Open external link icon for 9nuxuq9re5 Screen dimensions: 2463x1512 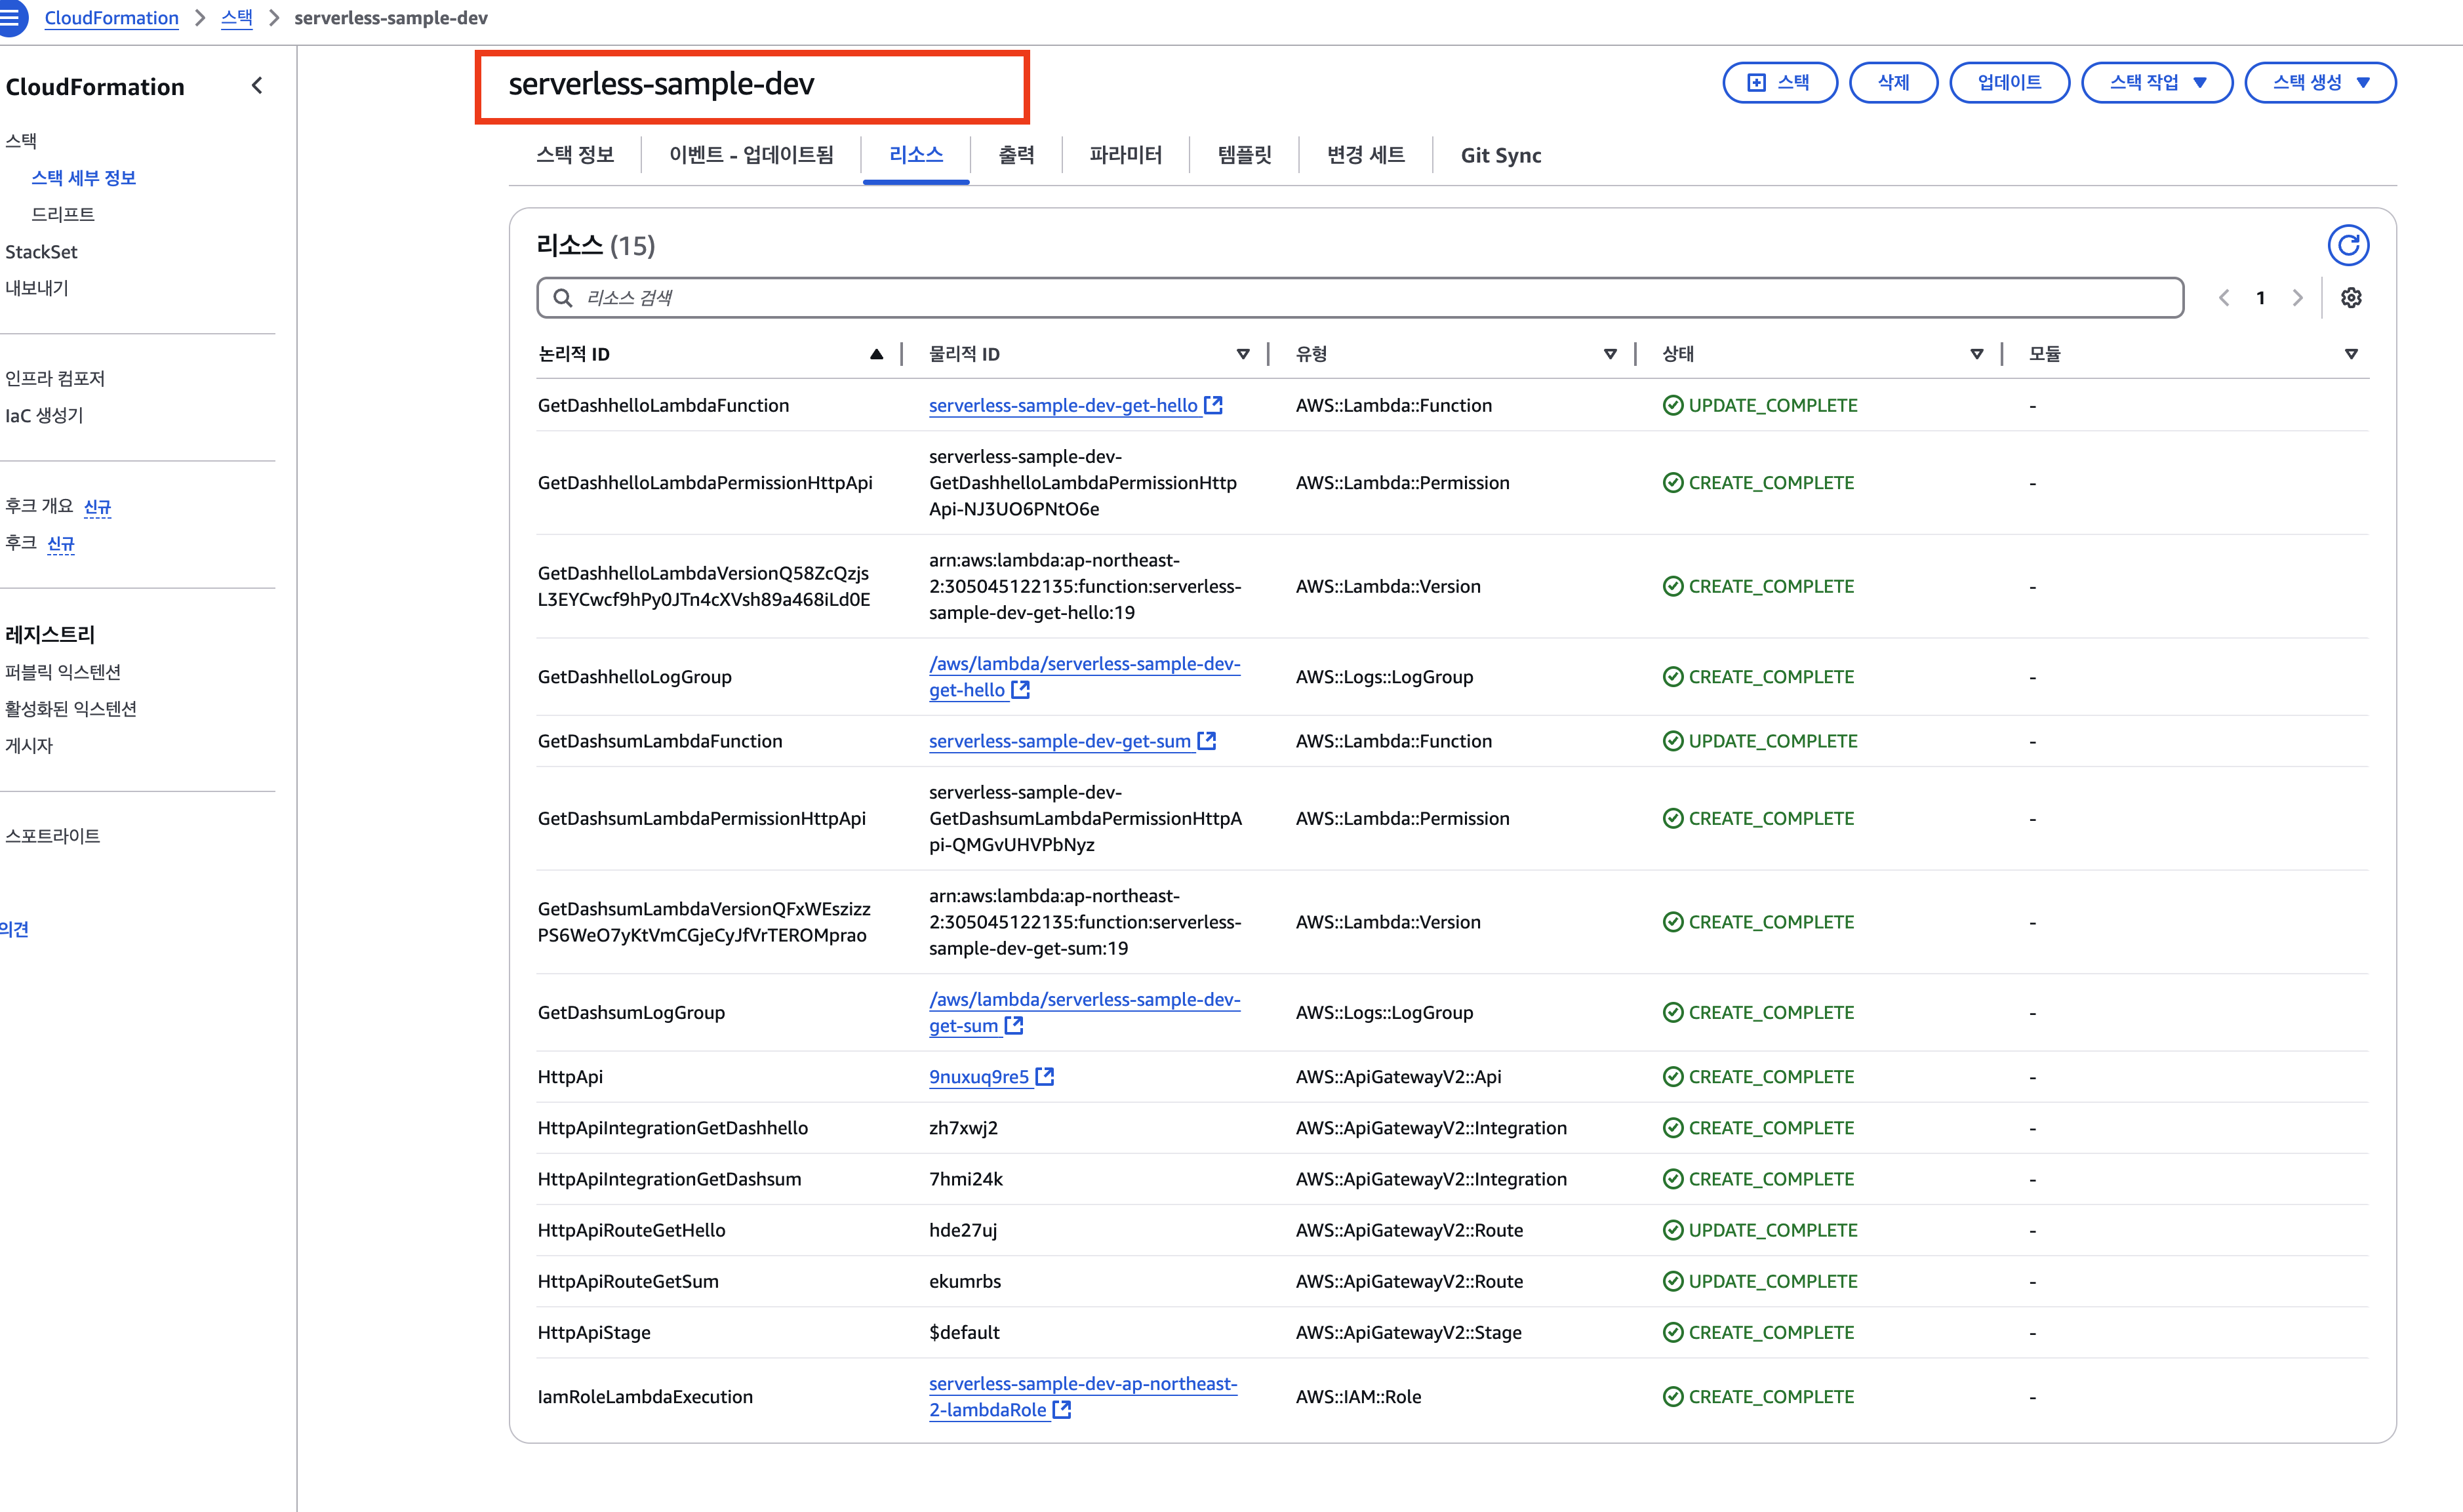(1044, 1076)
